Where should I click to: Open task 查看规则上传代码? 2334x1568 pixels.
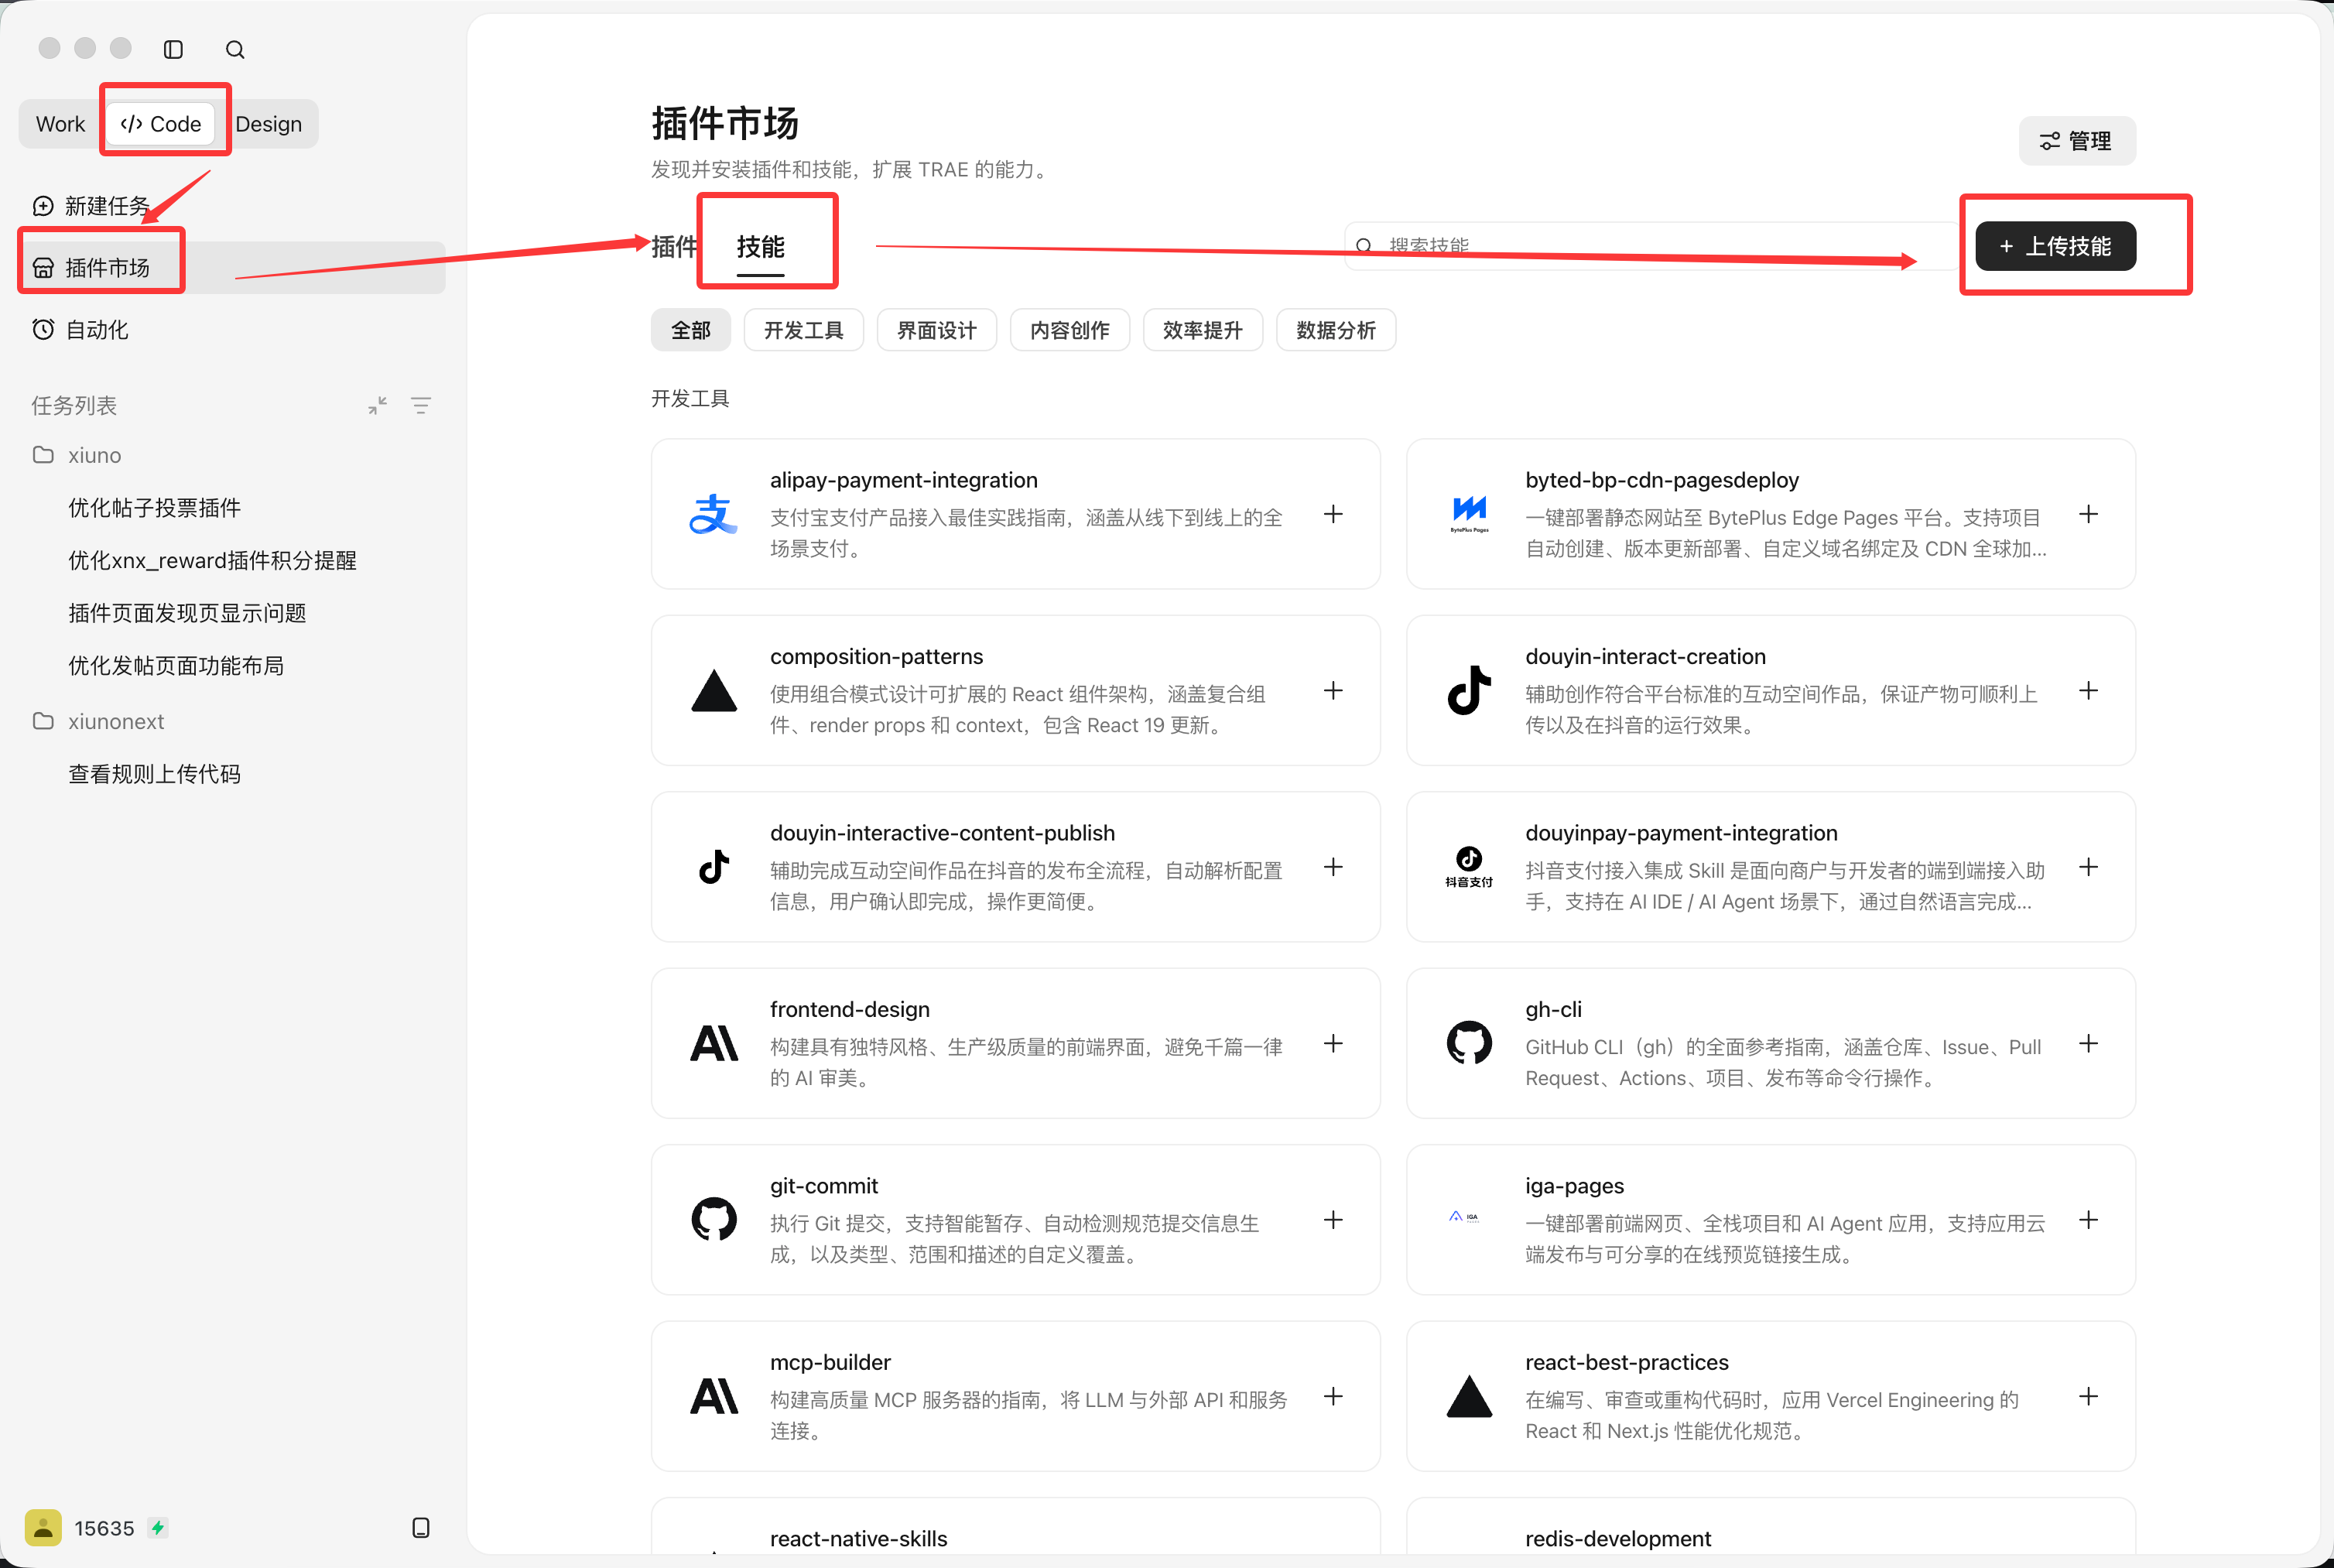155,774
